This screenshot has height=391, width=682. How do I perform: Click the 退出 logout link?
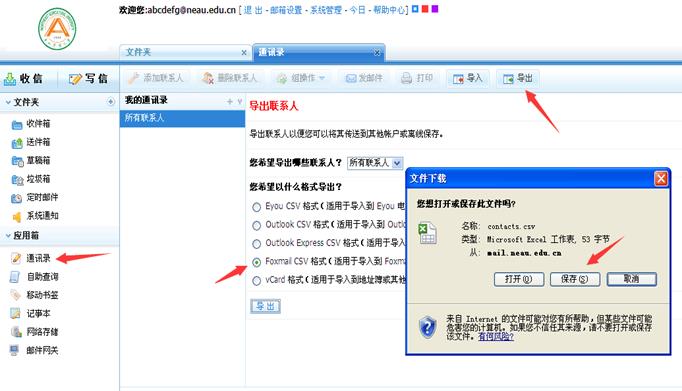click(x=253, y=10)
